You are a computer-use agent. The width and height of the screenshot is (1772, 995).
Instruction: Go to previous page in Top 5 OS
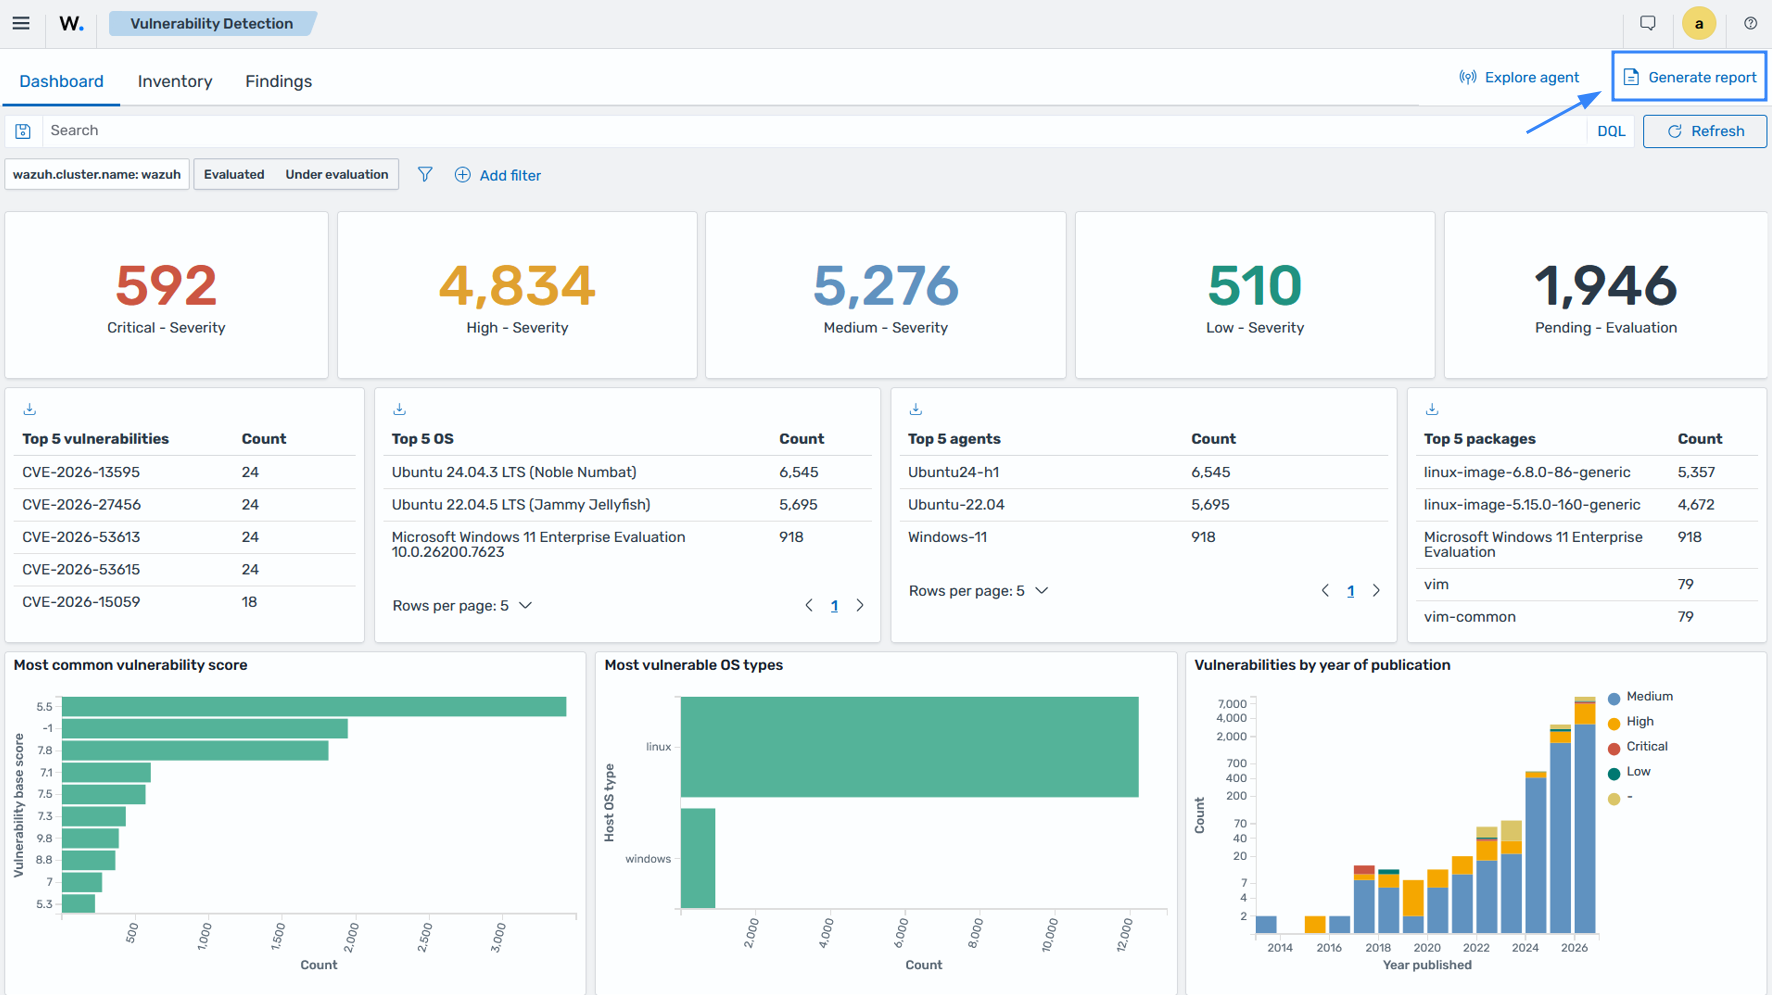point(809,605)
